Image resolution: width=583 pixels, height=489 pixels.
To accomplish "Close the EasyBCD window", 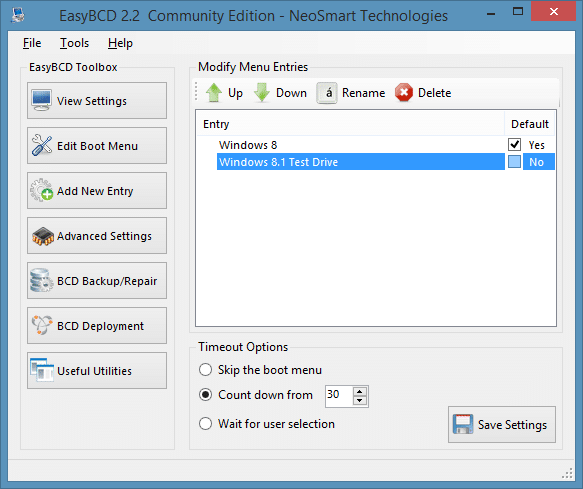I will 554,12.
